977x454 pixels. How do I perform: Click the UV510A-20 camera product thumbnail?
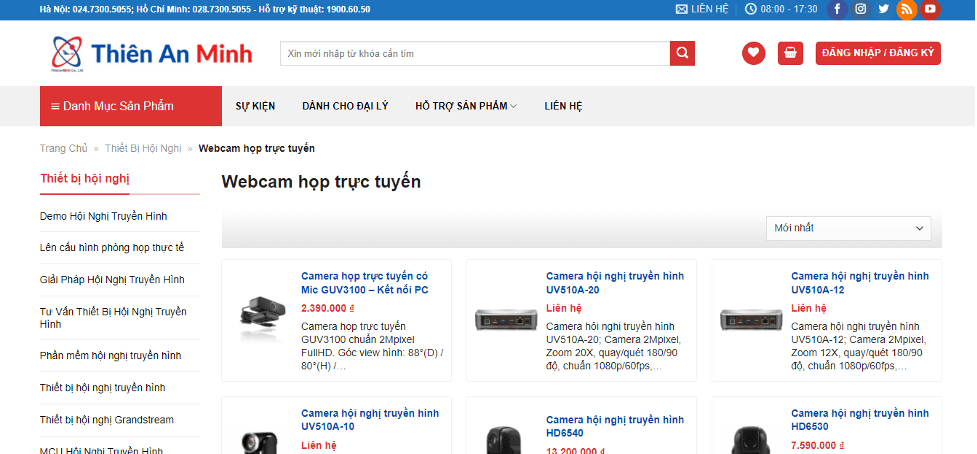click(x=506, y=319)
